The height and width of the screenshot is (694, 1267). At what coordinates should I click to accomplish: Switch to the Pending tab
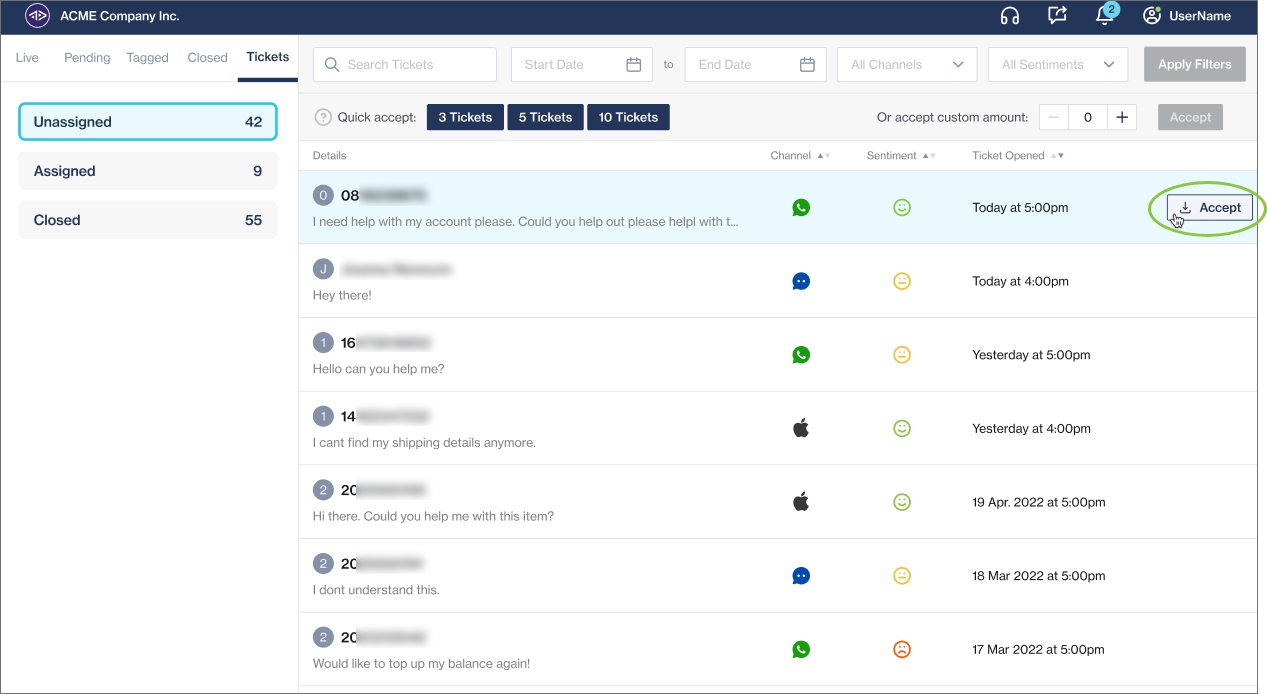click(87, 58)
